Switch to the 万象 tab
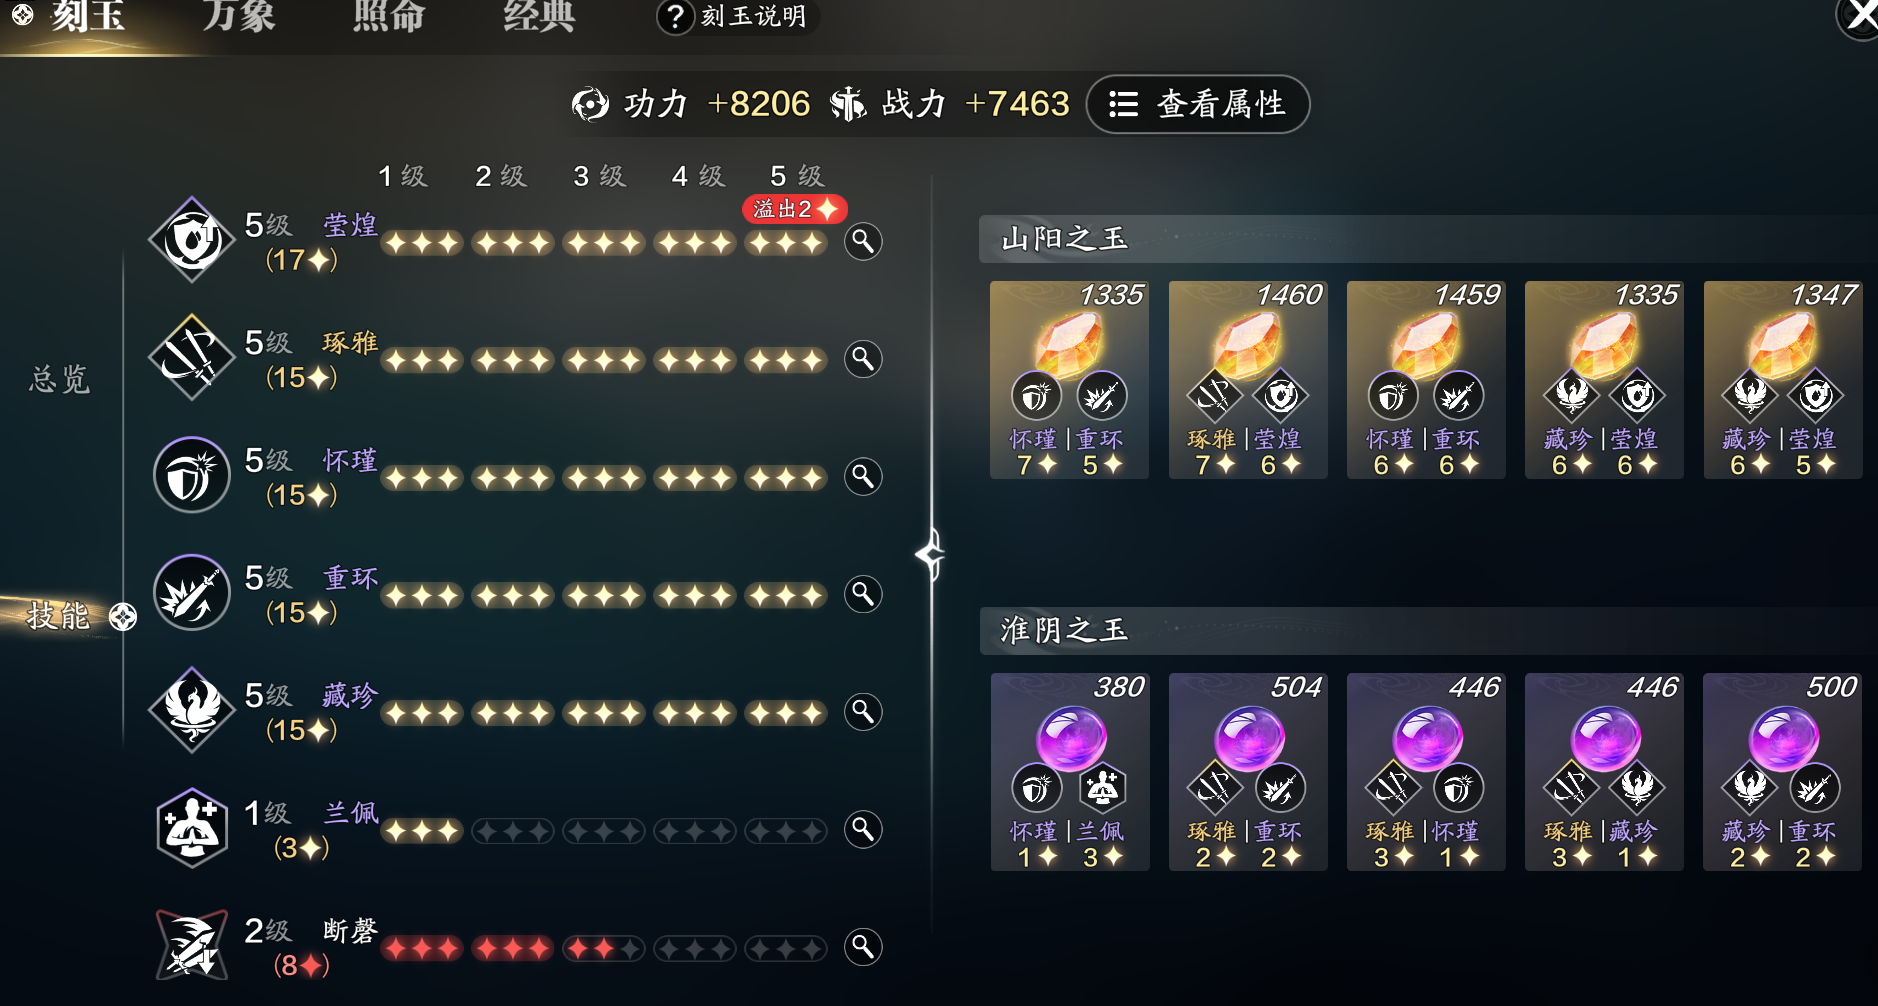This screenshot has width=1878, height=1006. click(238, 16)
